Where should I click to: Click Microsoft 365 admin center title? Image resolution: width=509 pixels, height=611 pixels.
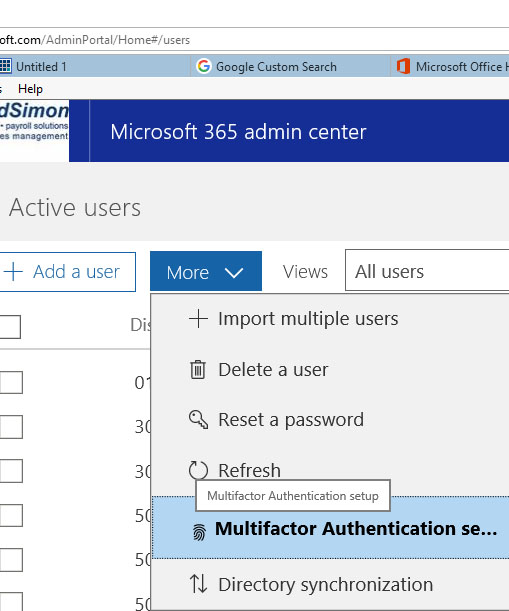[x=238, y=132]
